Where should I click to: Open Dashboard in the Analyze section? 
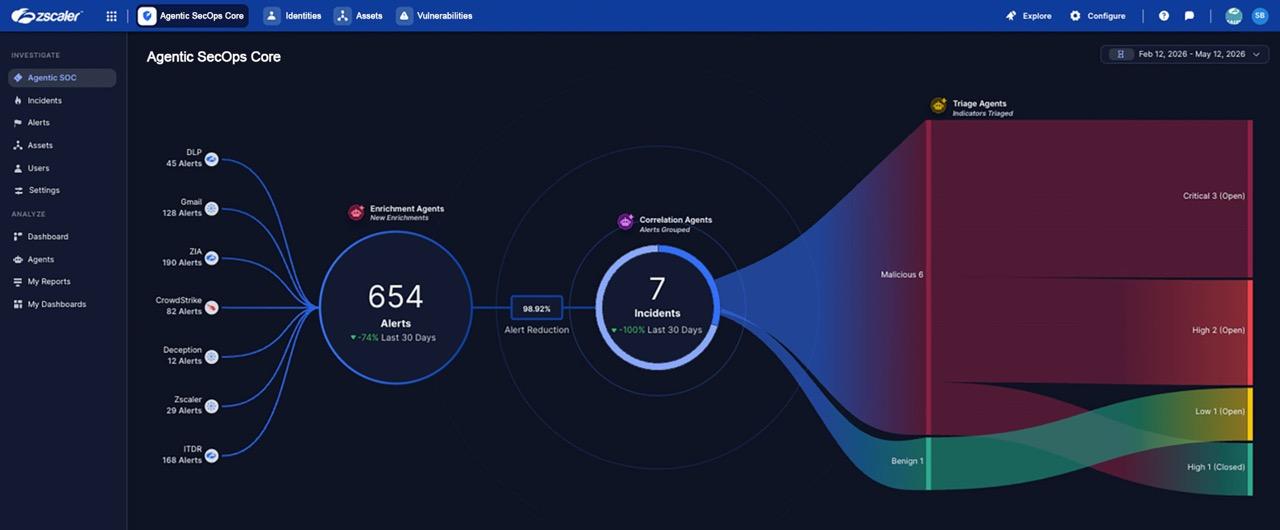tap(62, 237)
